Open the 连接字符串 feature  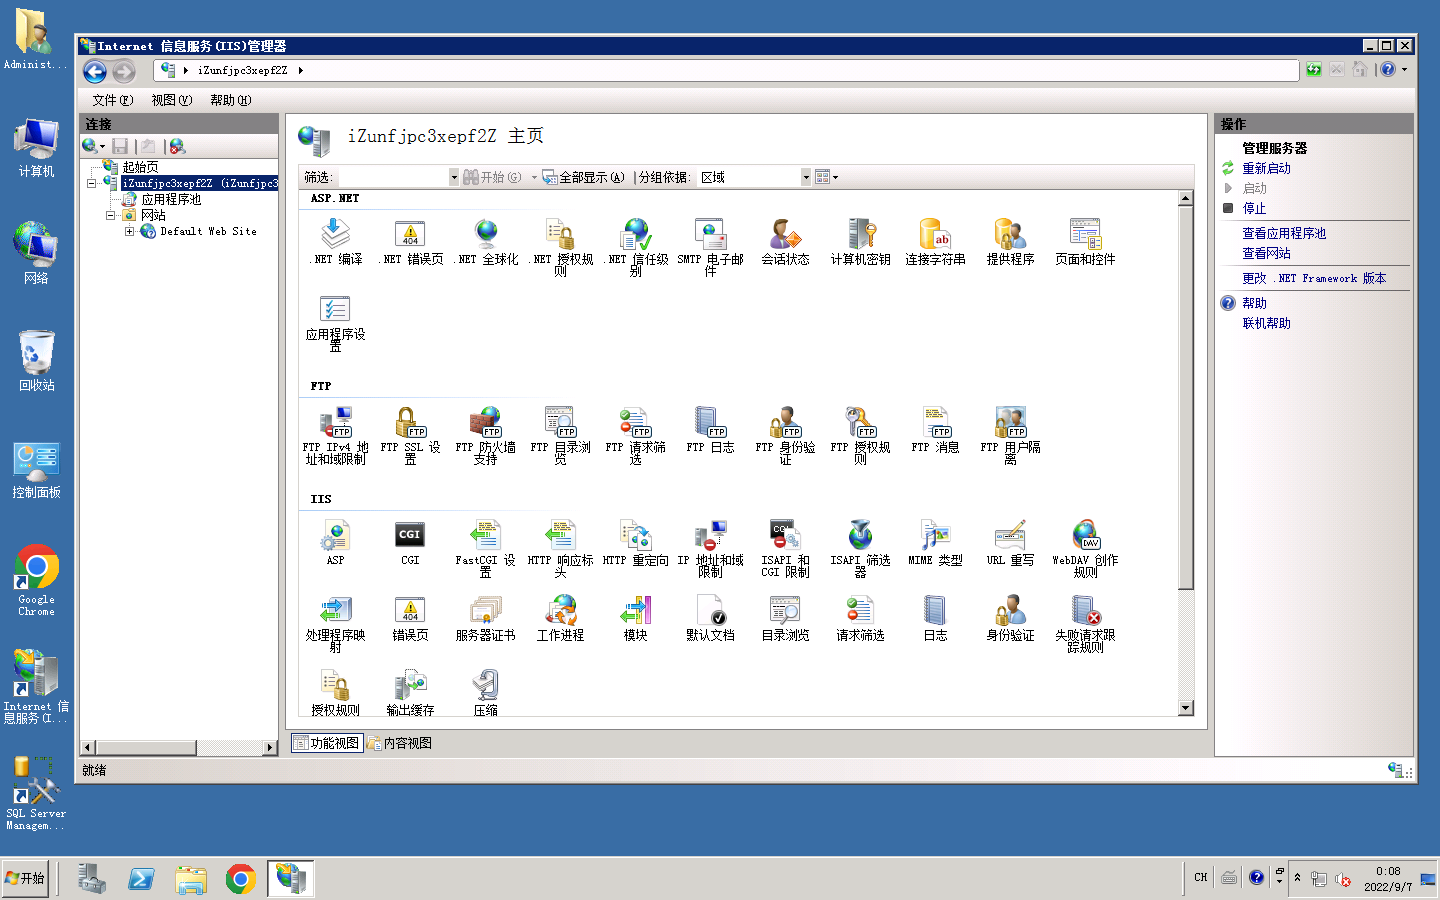[935, 241]
